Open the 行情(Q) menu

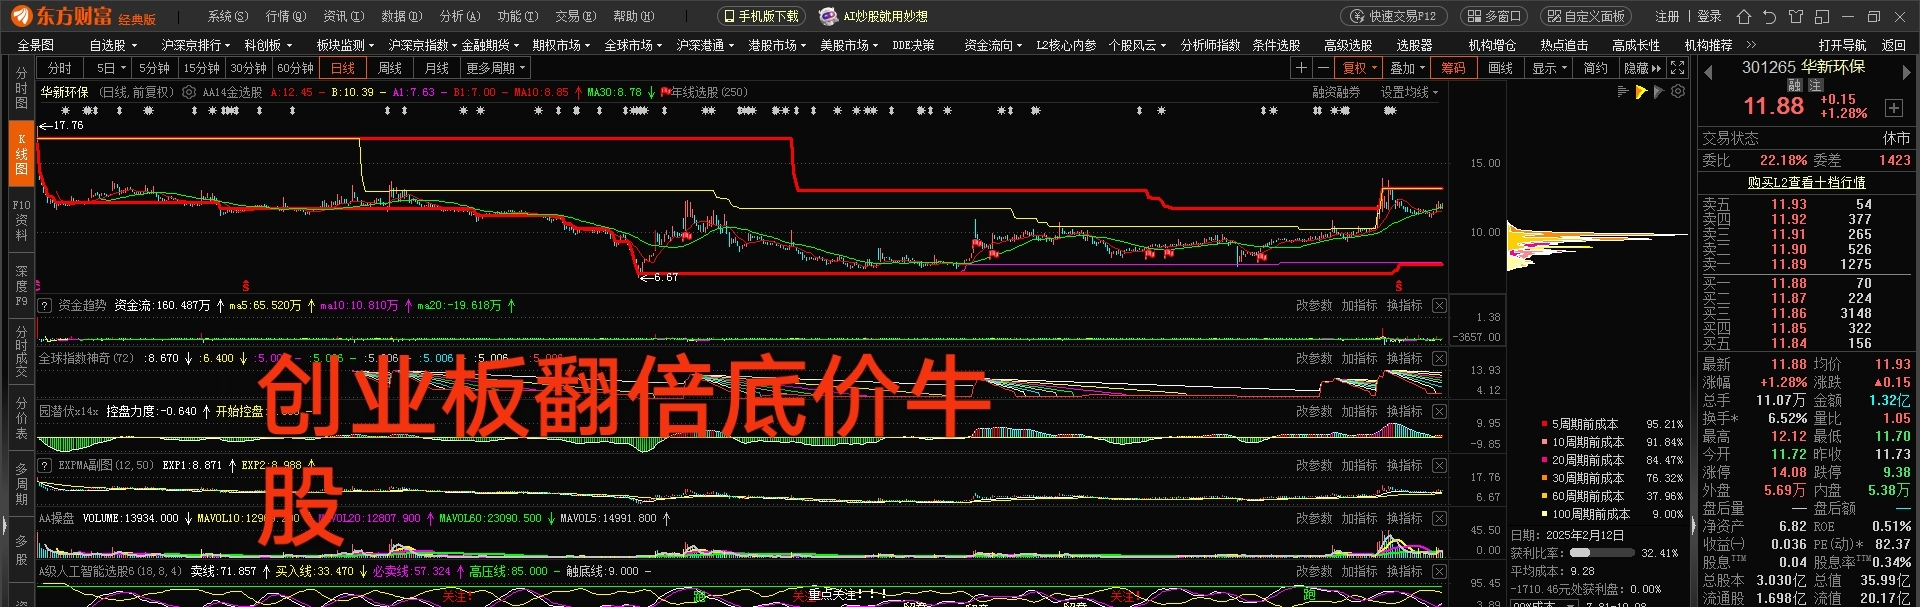286,16
